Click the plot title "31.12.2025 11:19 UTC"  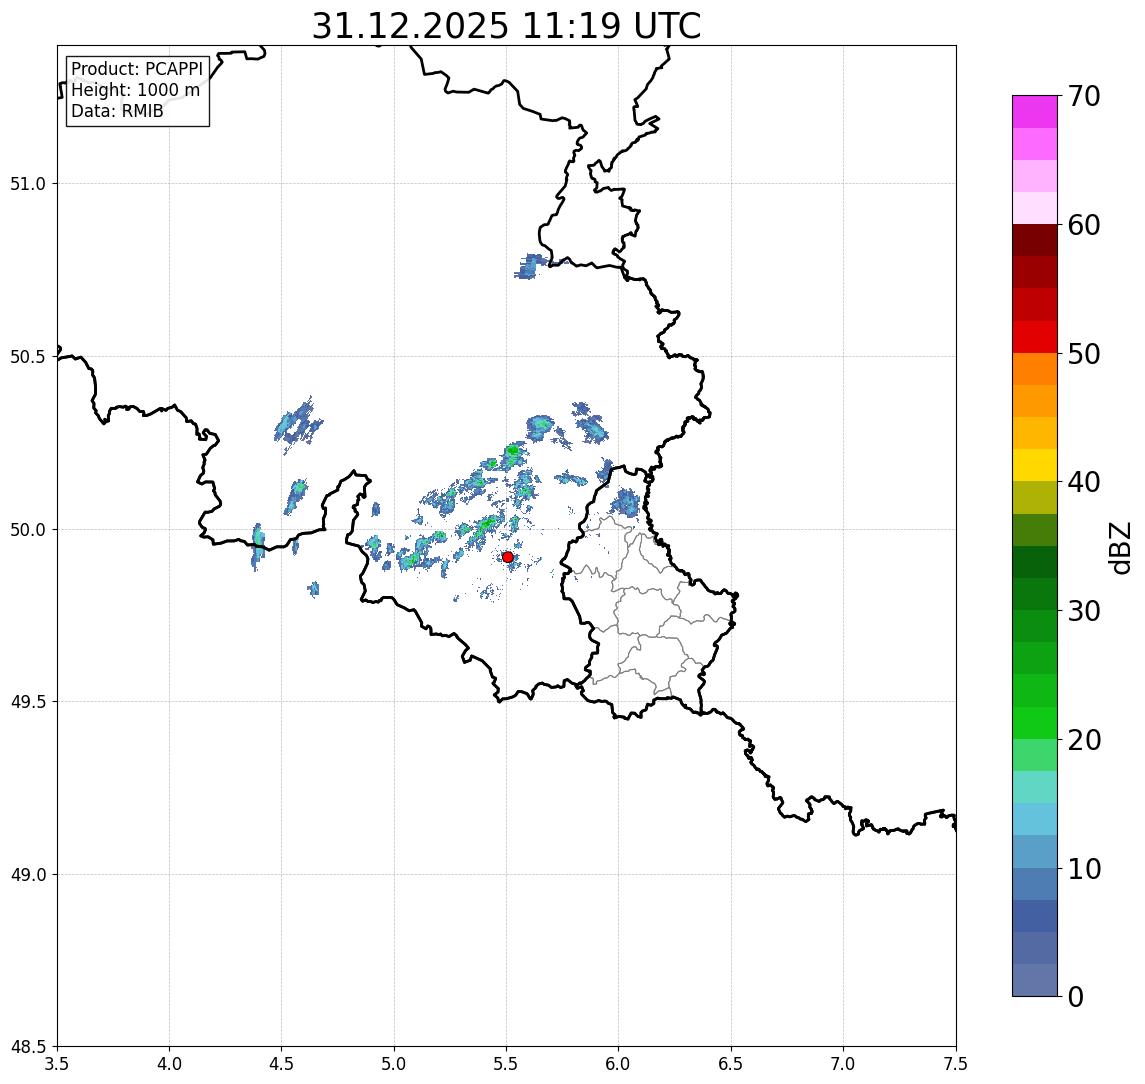pyautogui.click(x=506, y=26)
